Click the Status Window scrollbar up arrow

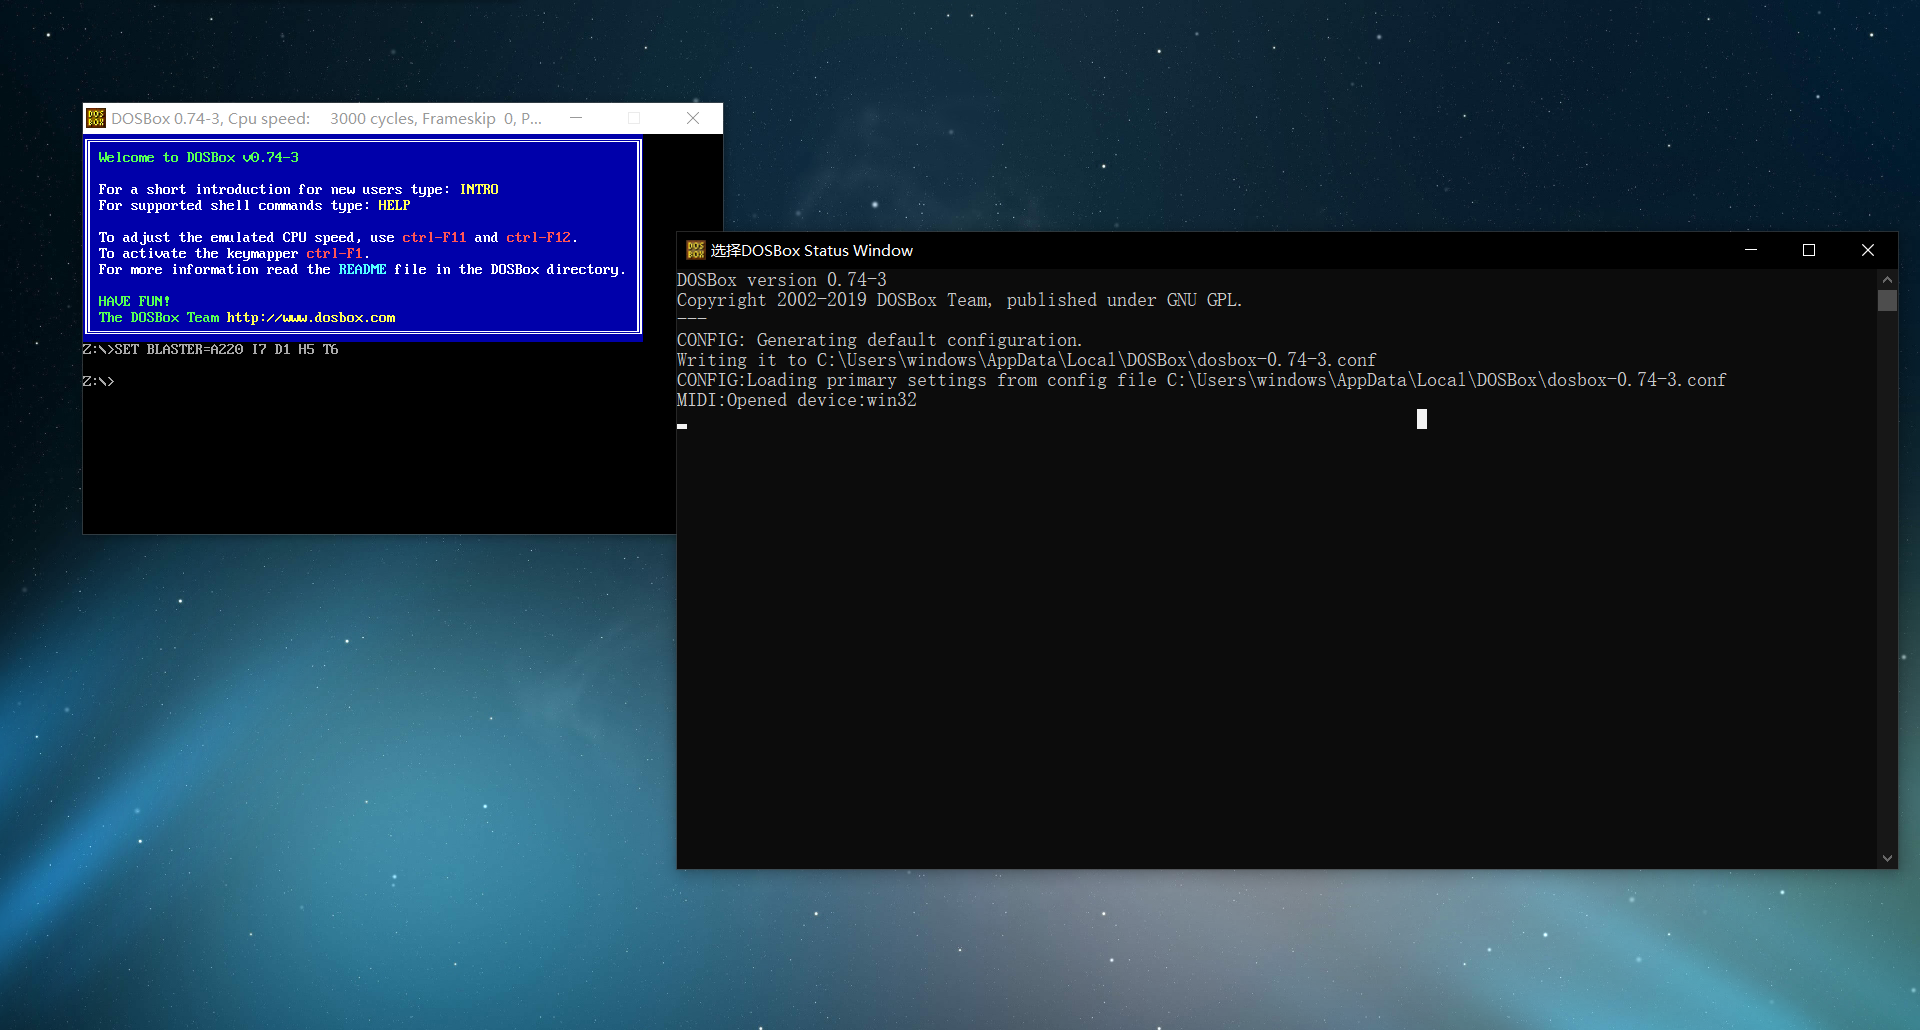pyautogui.click(x=1887, y=279)
